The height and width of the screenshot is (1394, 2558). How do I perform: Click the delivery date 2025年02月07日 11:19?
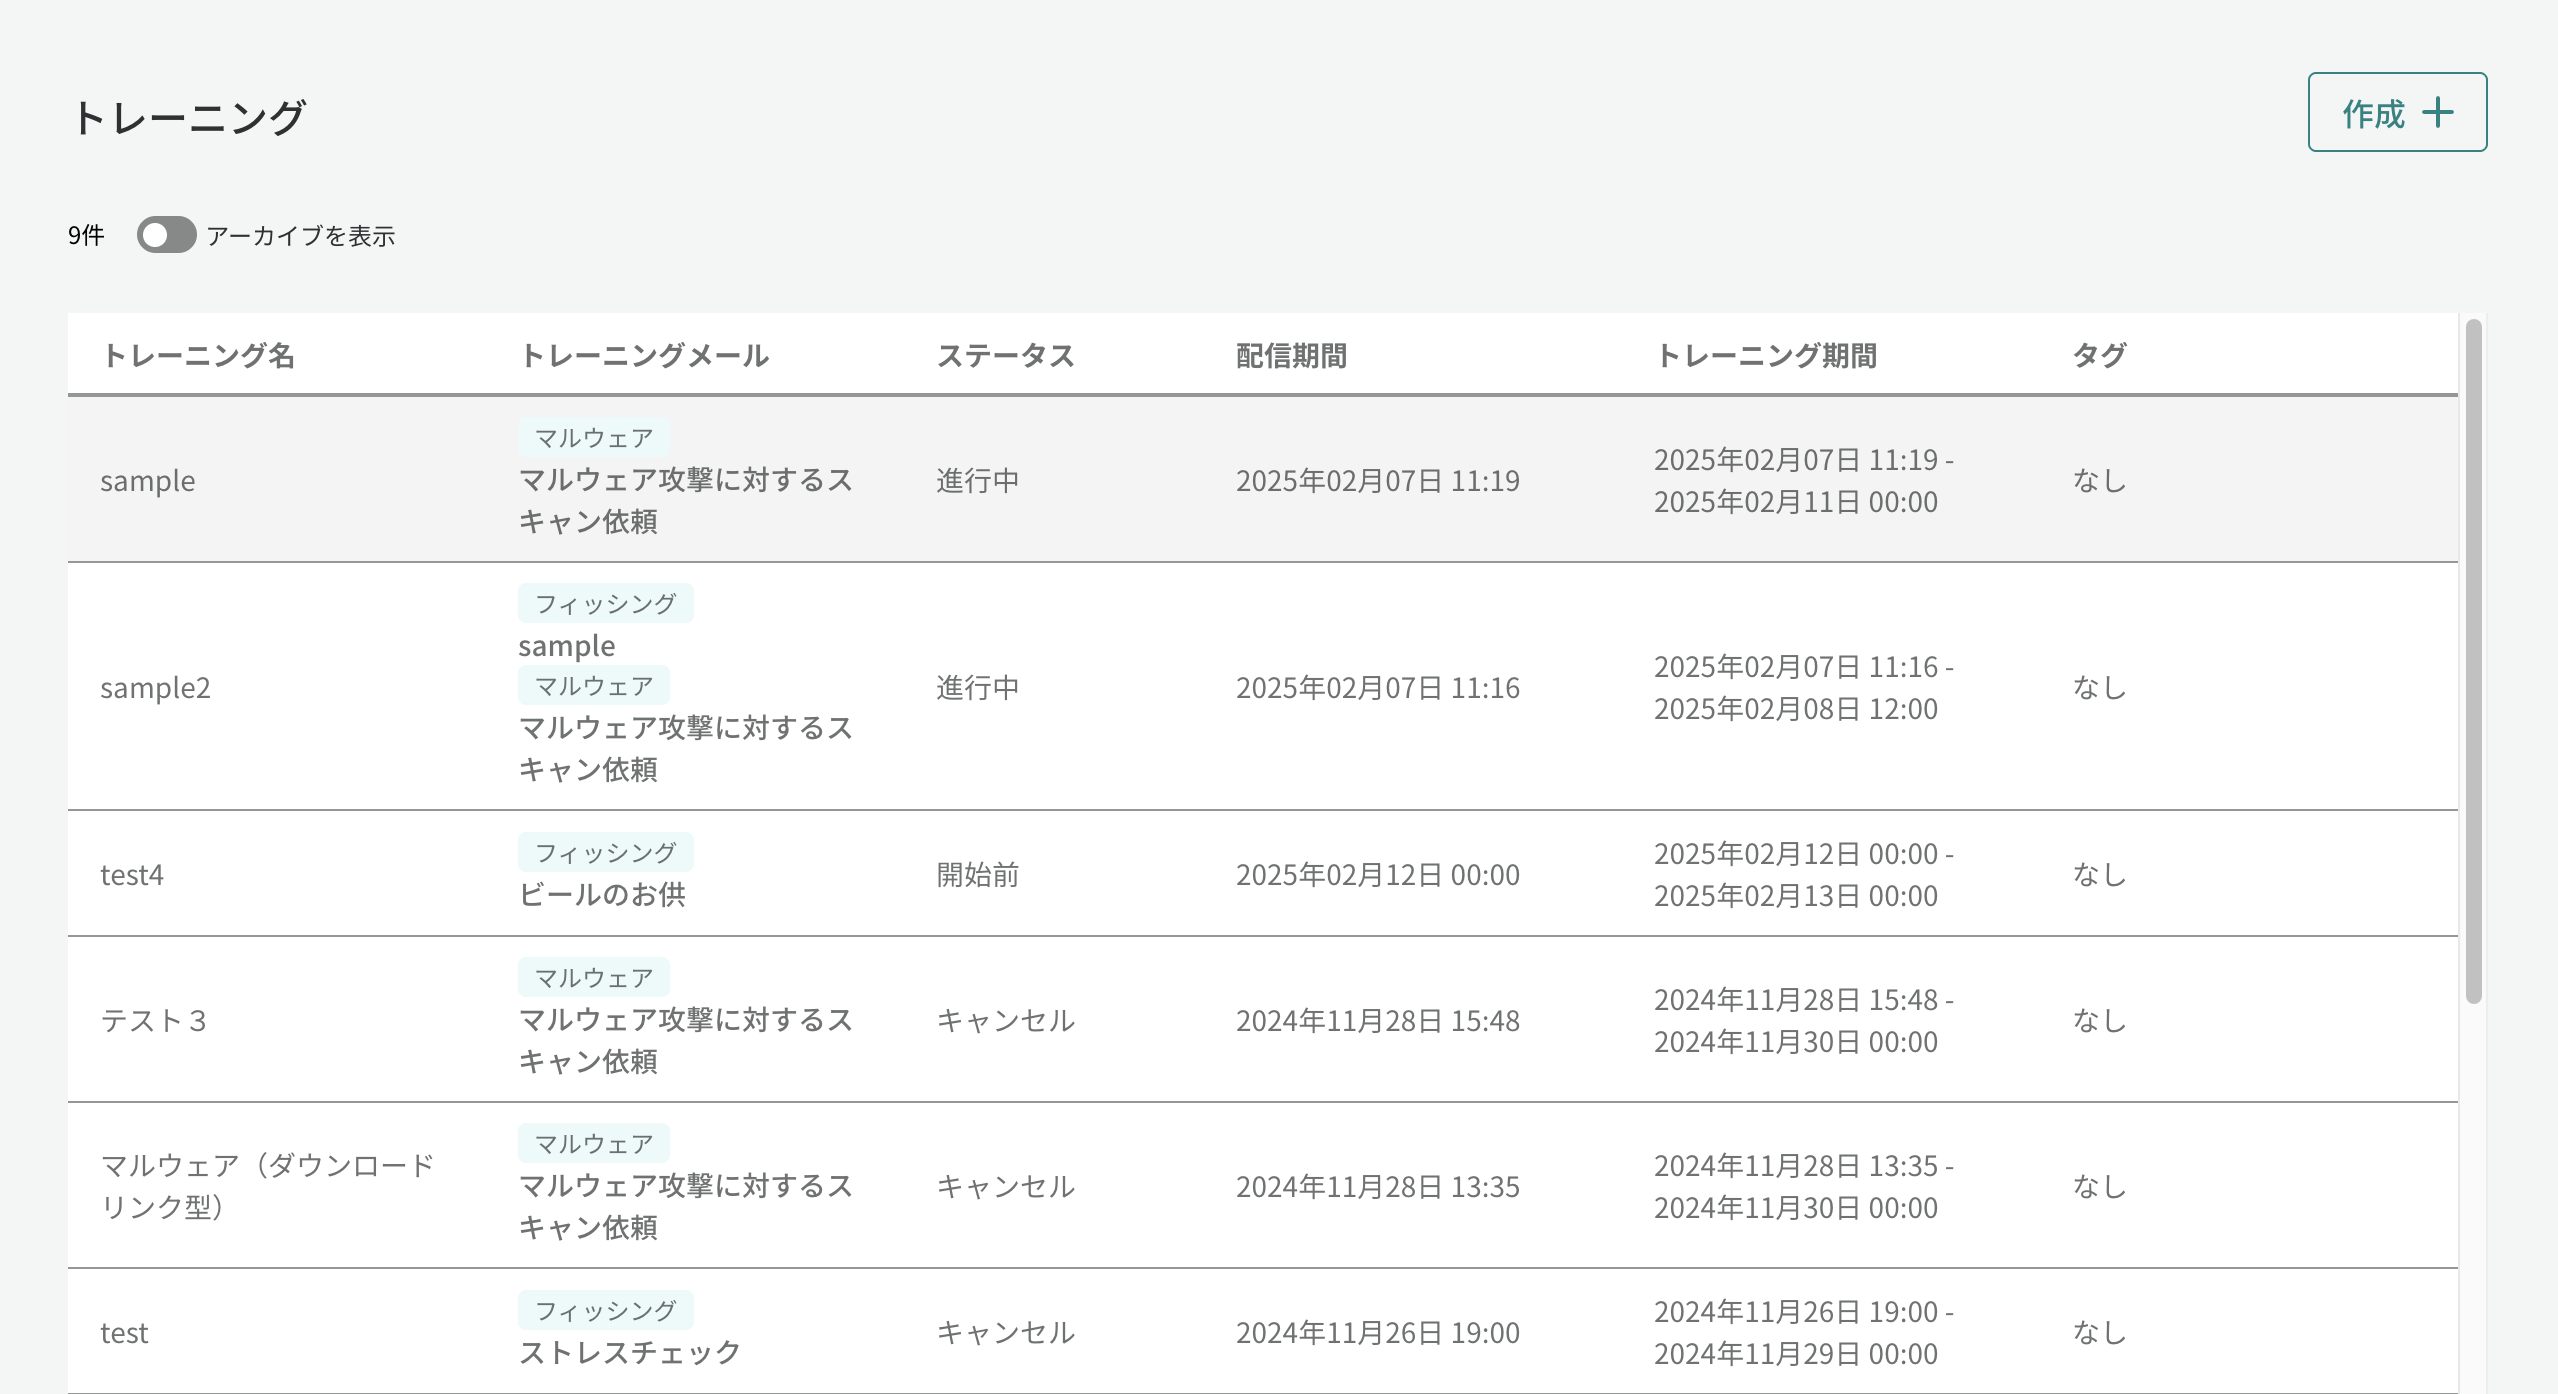pos(1378,481)
